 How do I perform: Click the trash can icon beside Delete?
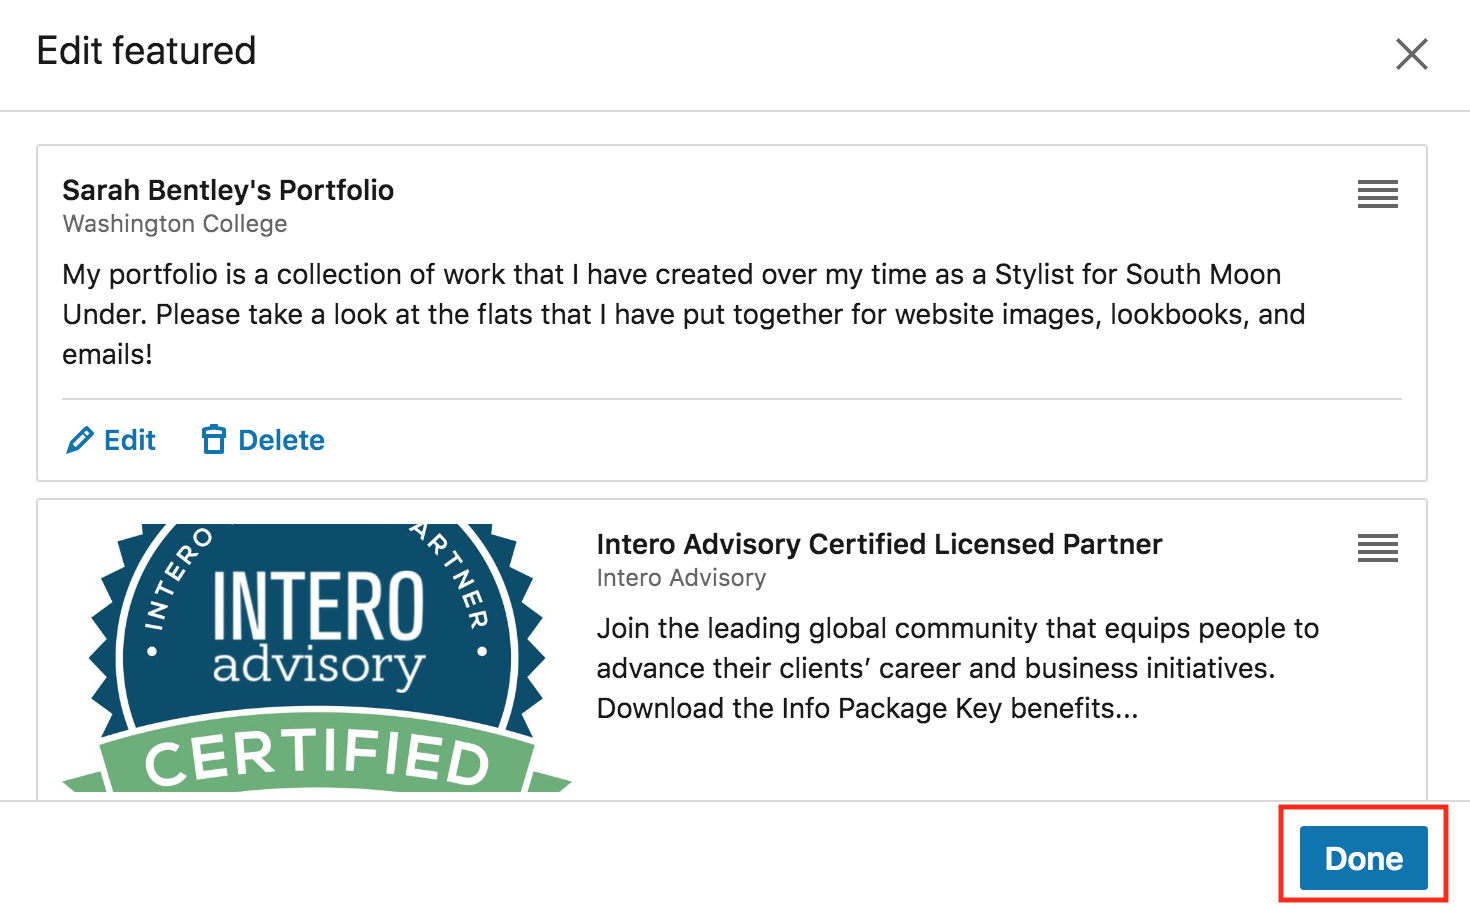(213, 440)
